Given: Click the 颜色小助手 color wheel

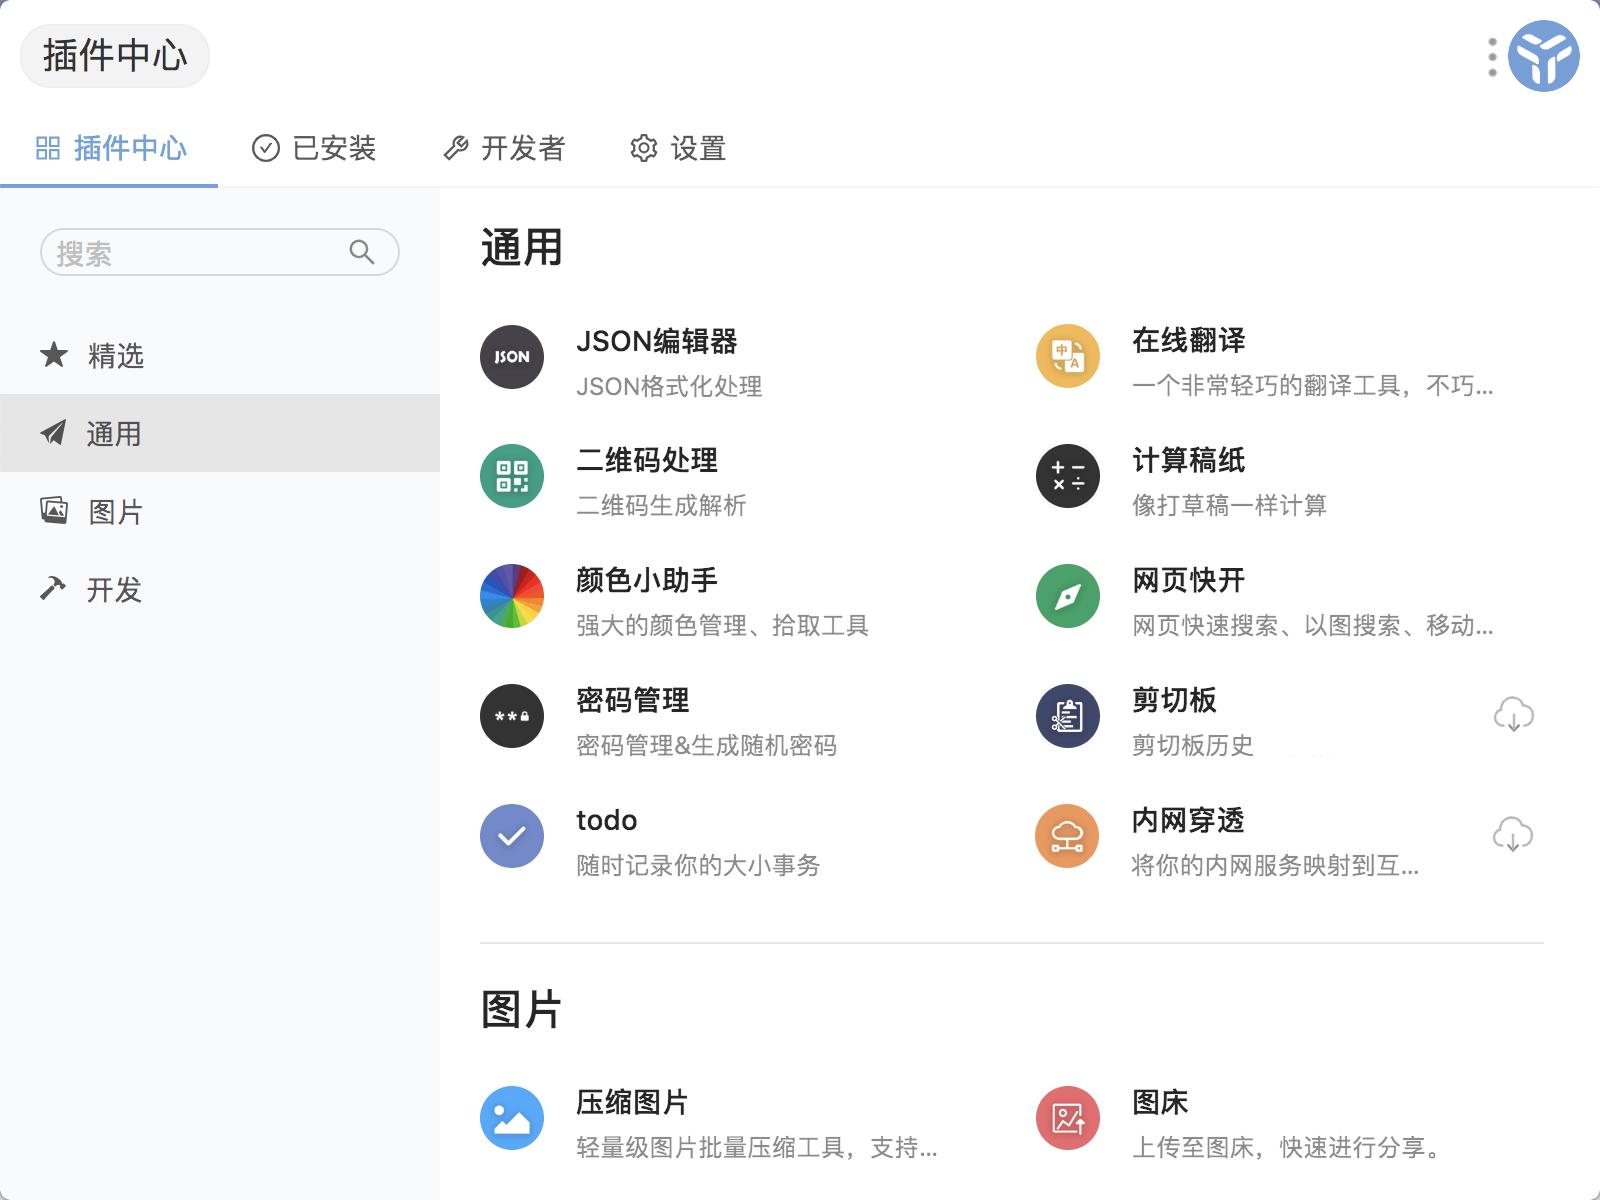Looking at the screenshot, I should [511, 596].
